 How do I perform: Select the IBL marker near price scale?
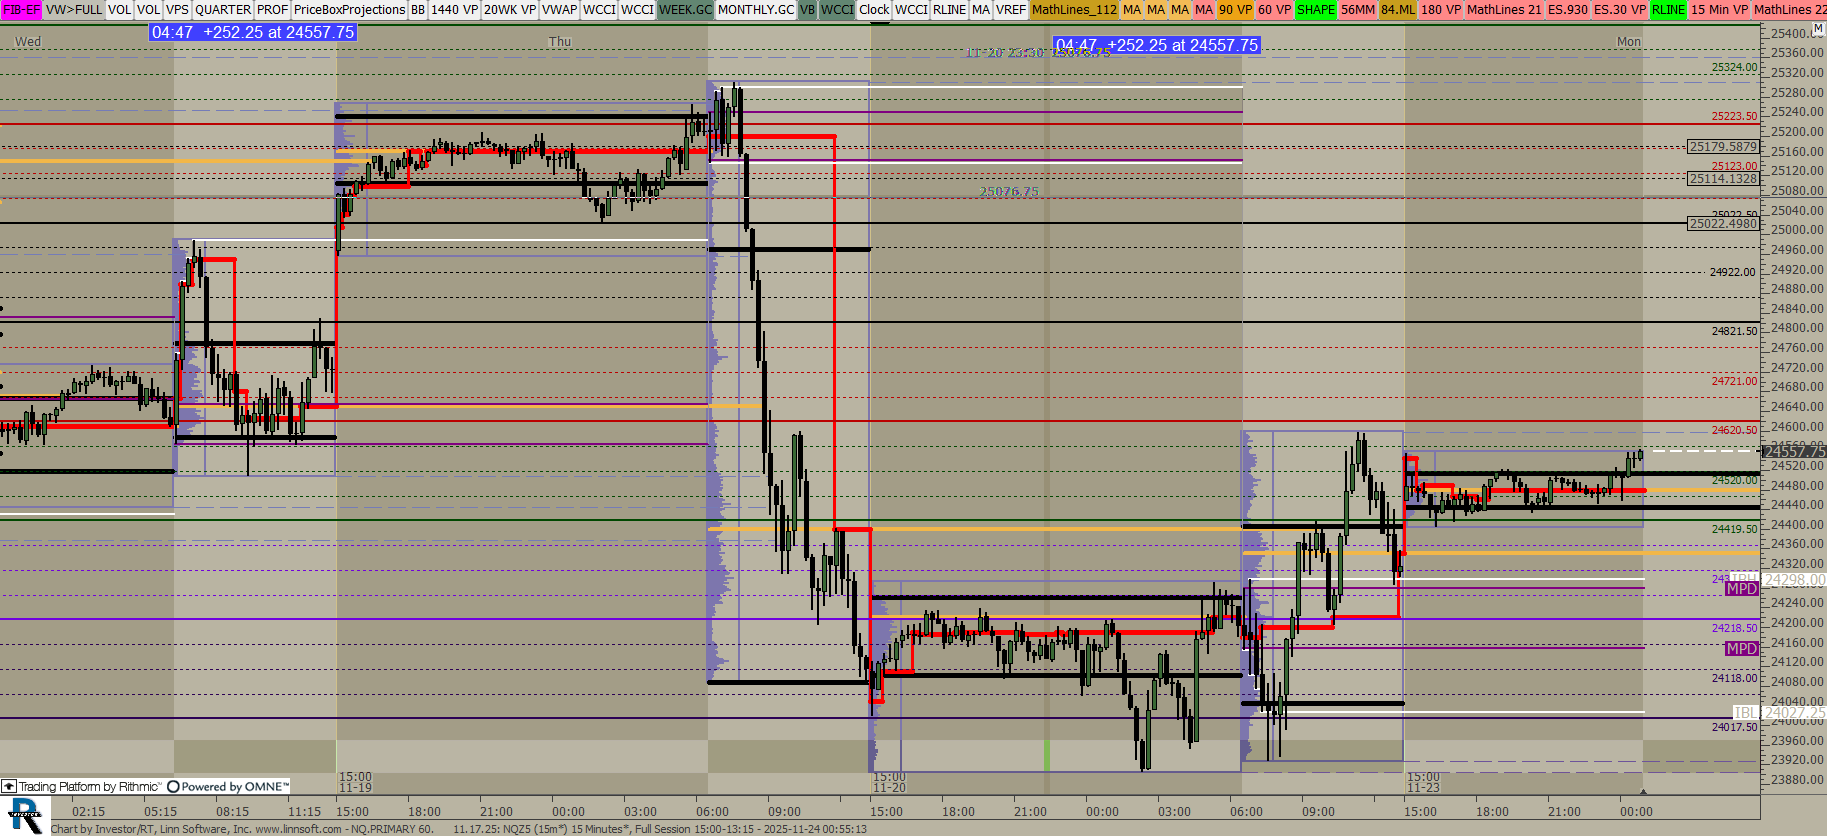pos(1744,713)
